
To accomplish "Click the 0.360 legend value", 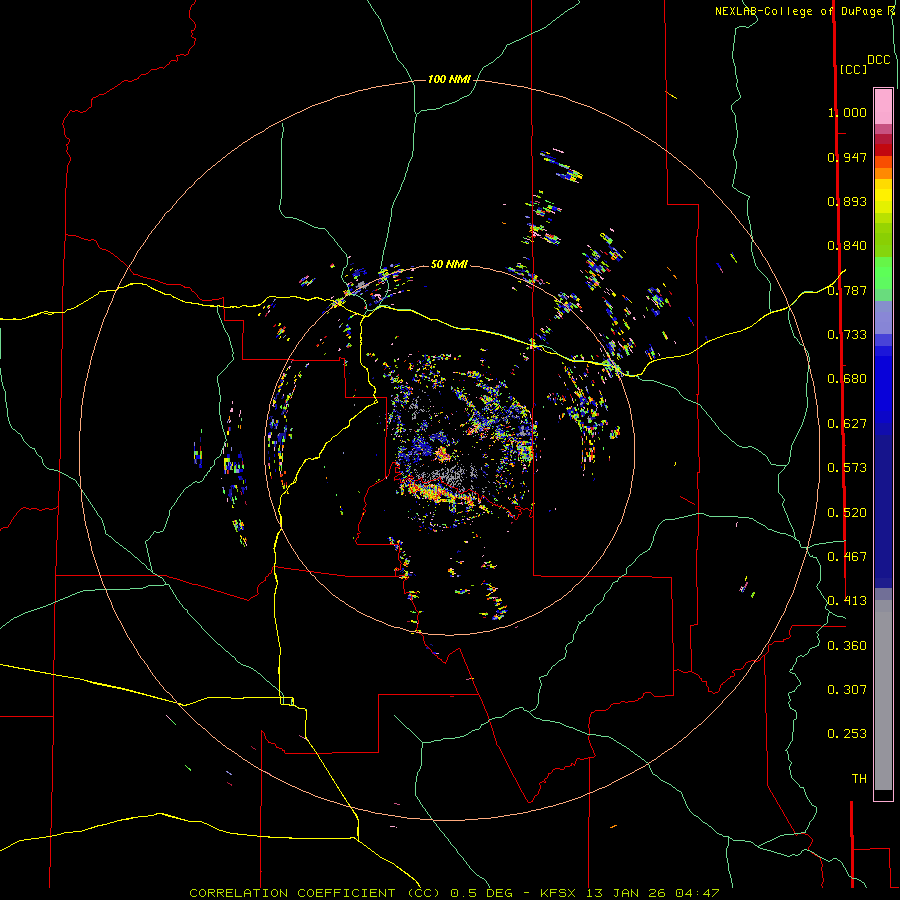I will coord(847,646).
